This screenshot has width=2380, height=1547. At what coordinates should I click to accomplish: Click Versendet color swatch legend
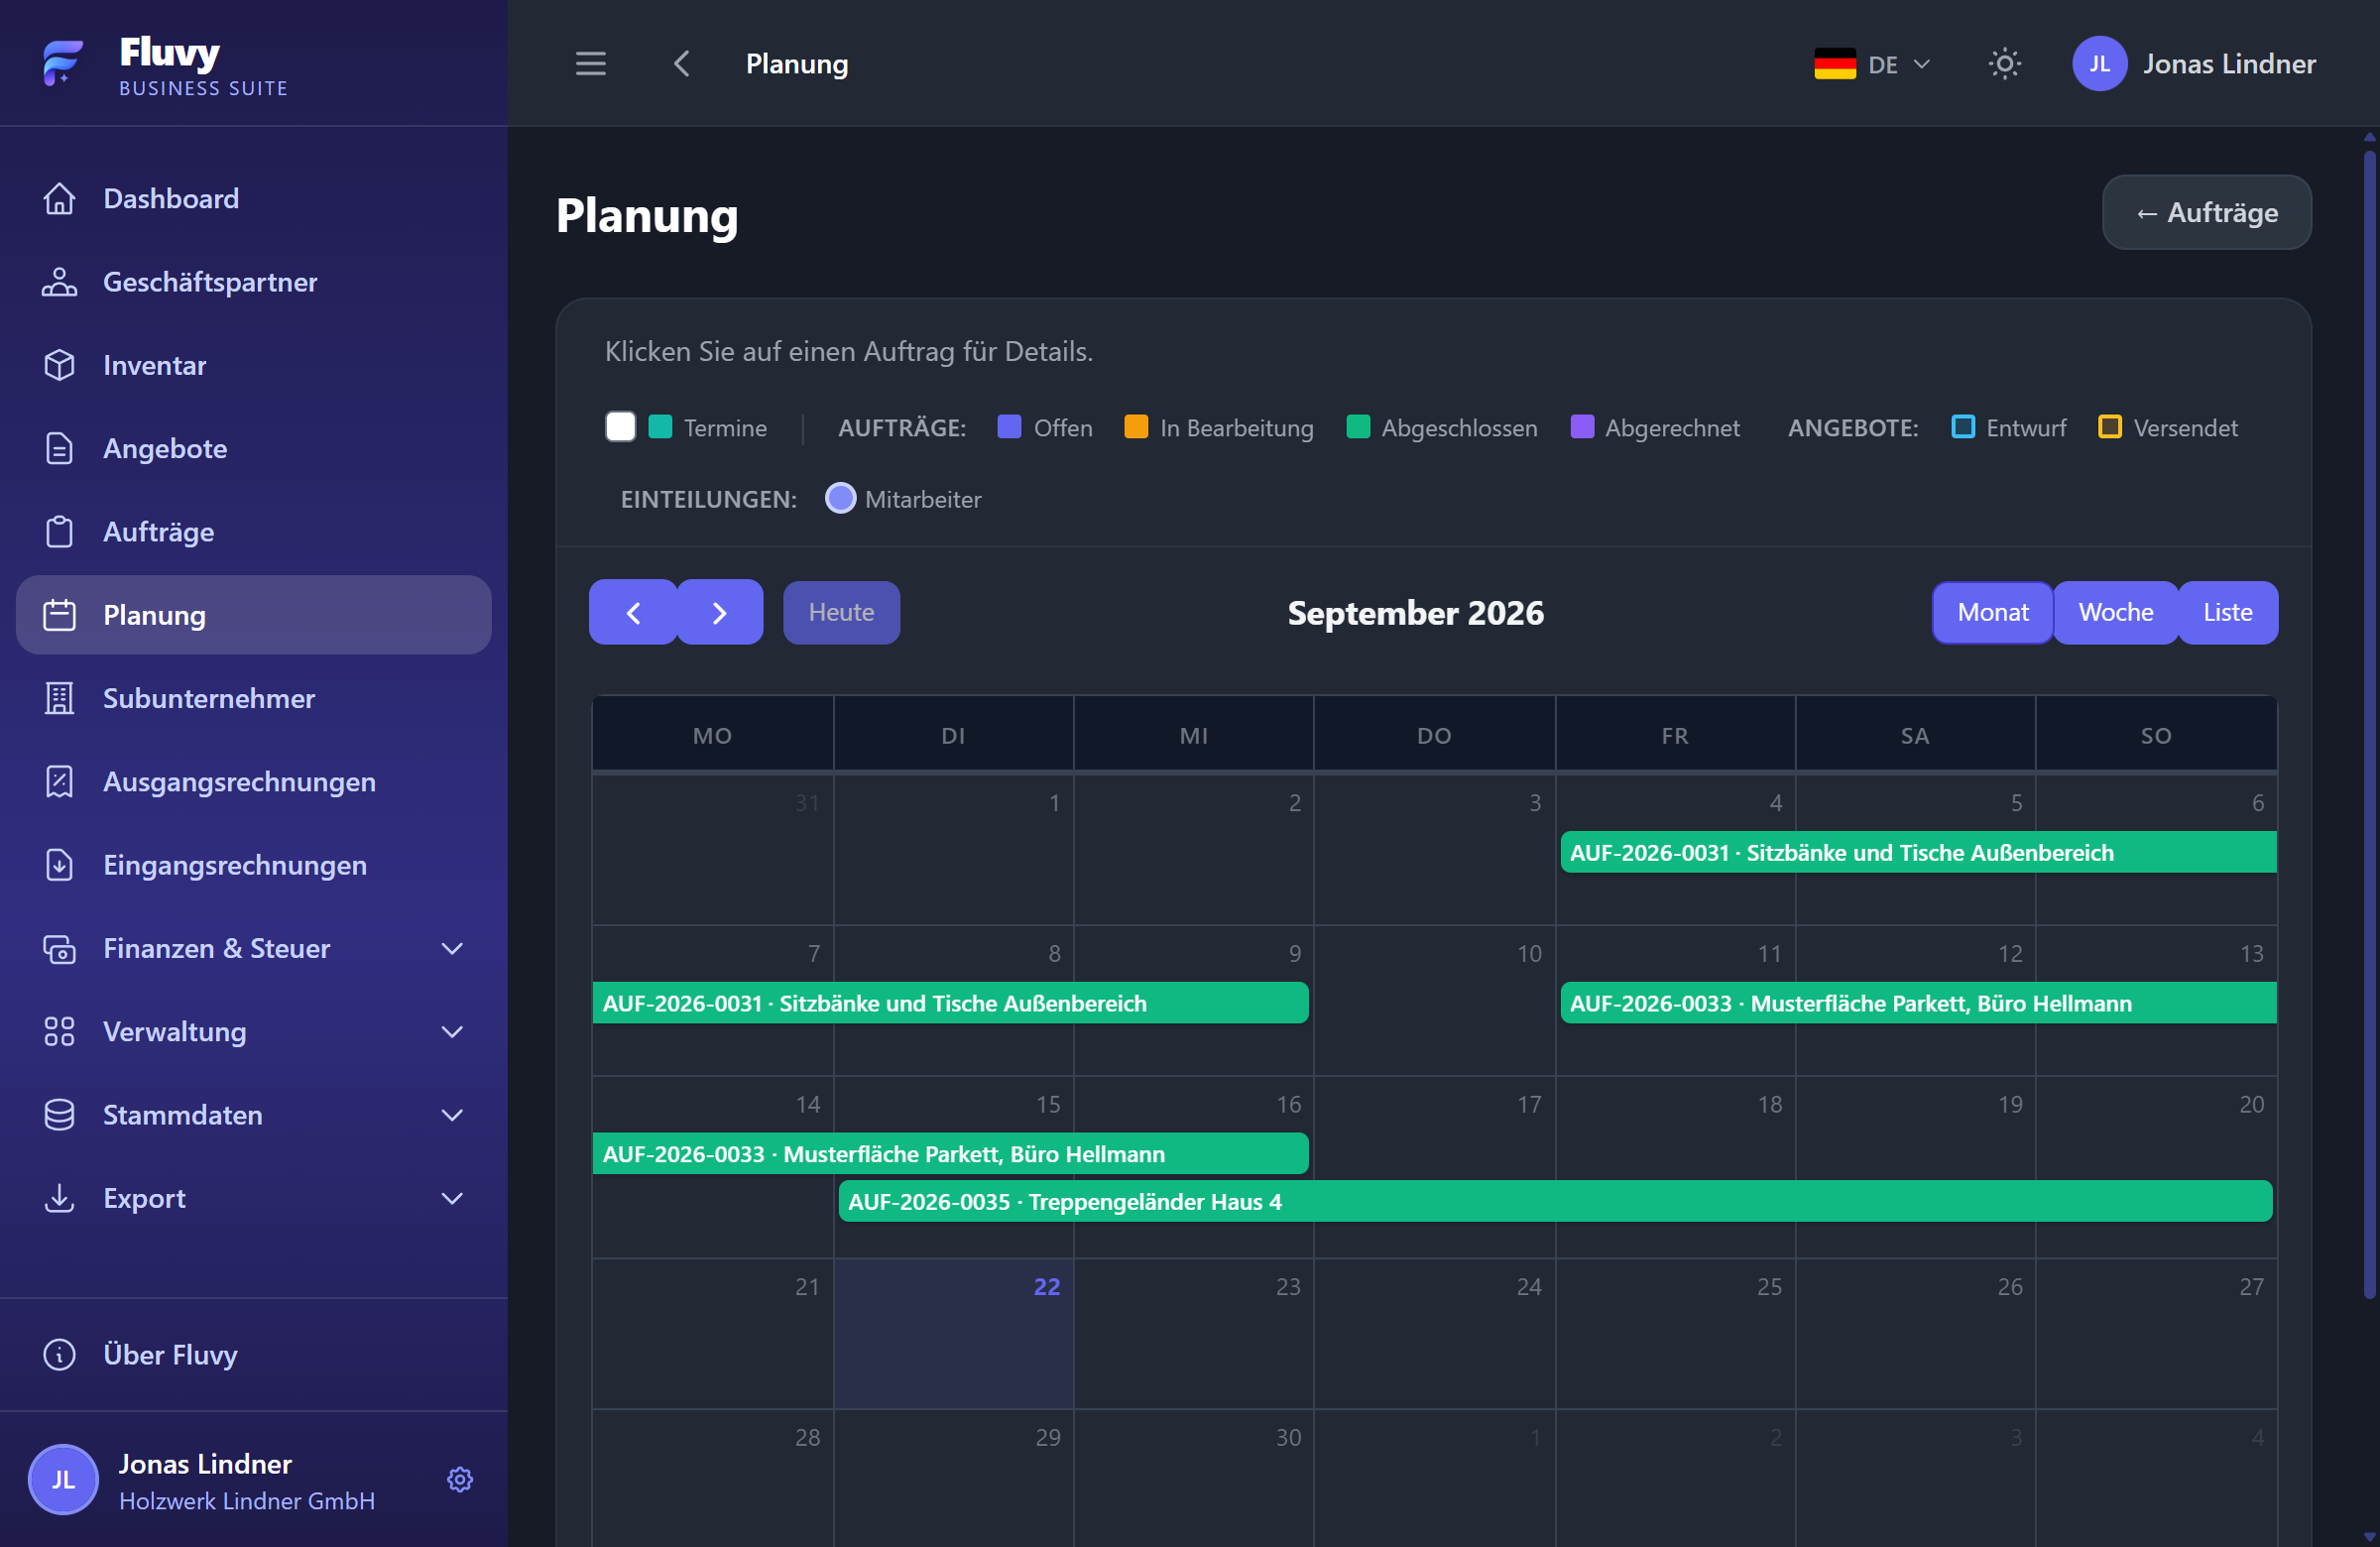coord(2109,427)
